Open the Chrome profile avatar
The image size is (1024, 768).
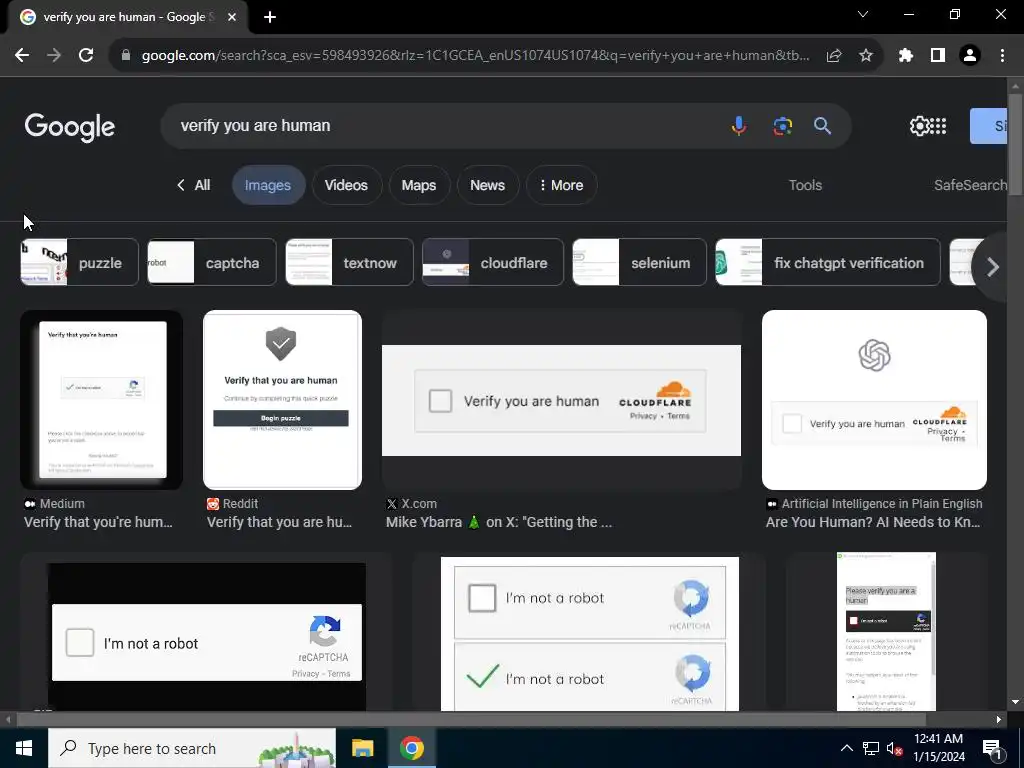(970, 56)
